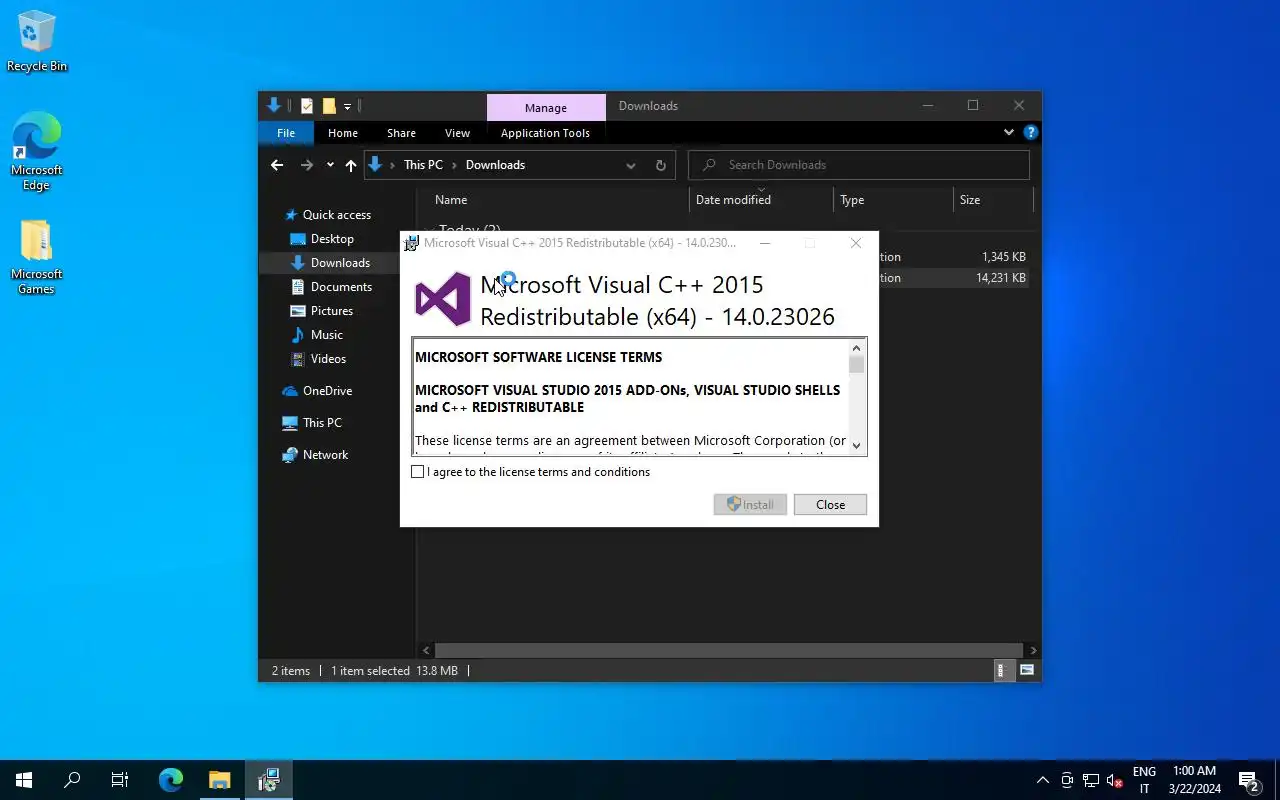
Task: Select Quick access in the navigation pane
Action: (x=337, y=215)
